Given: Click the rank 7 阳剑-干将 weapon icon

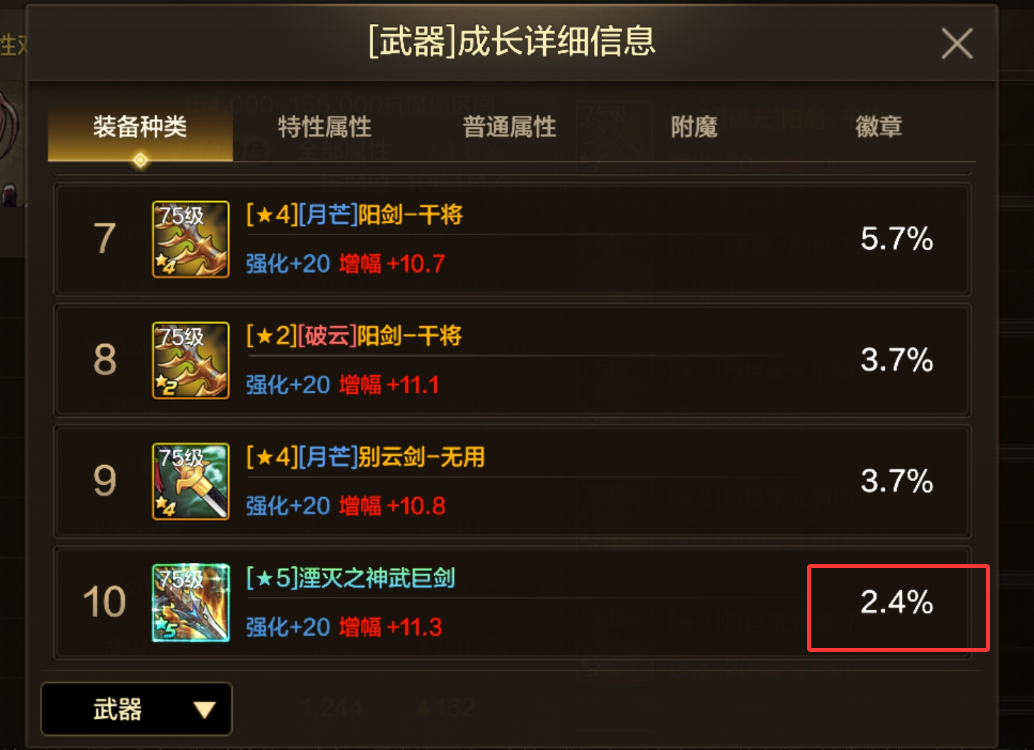Looking at the screenshot, I should pos(191,239).
